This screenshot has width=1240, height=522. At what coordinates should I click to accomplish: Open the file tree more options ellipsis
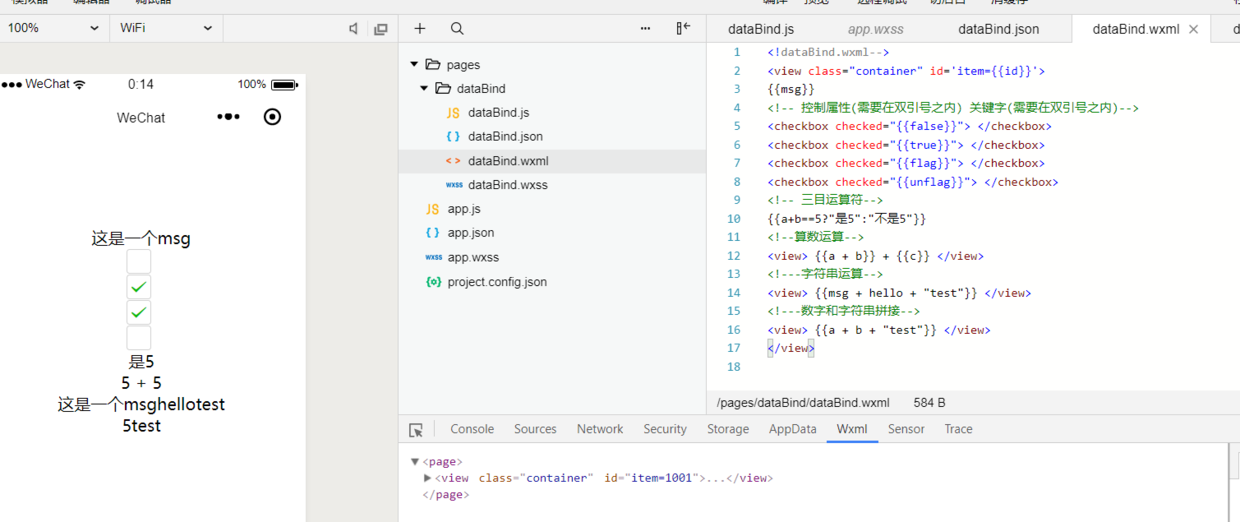(x=646, y=29)
